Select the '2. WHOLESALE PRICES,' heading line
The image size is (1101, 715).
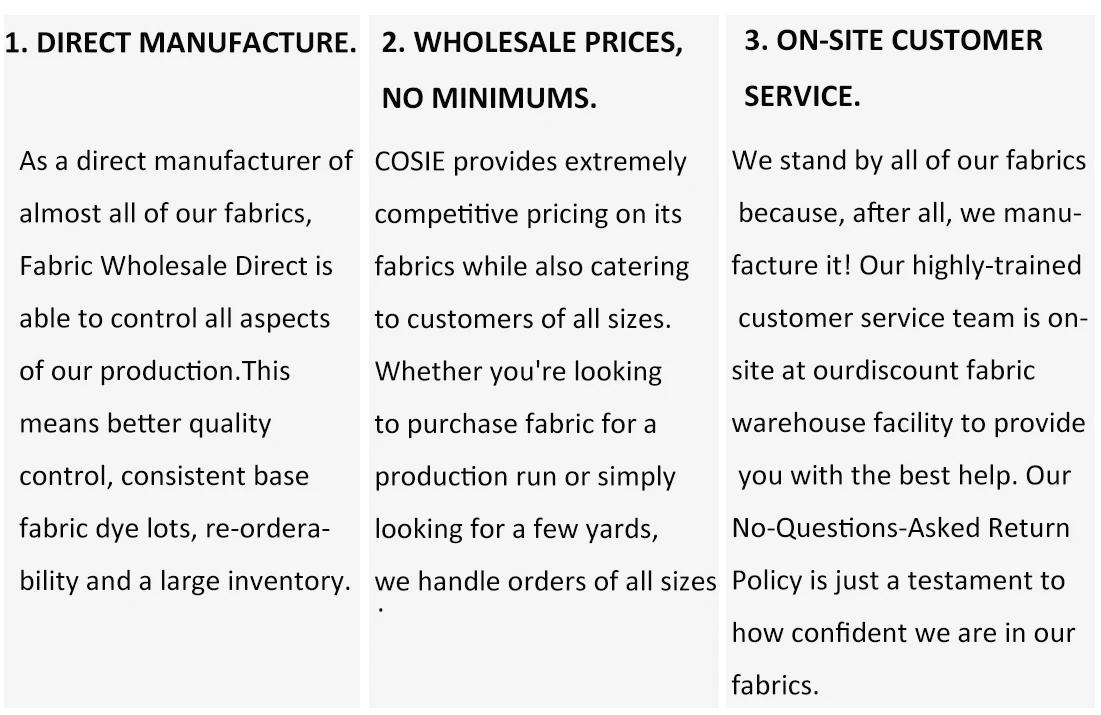point(532,43)
